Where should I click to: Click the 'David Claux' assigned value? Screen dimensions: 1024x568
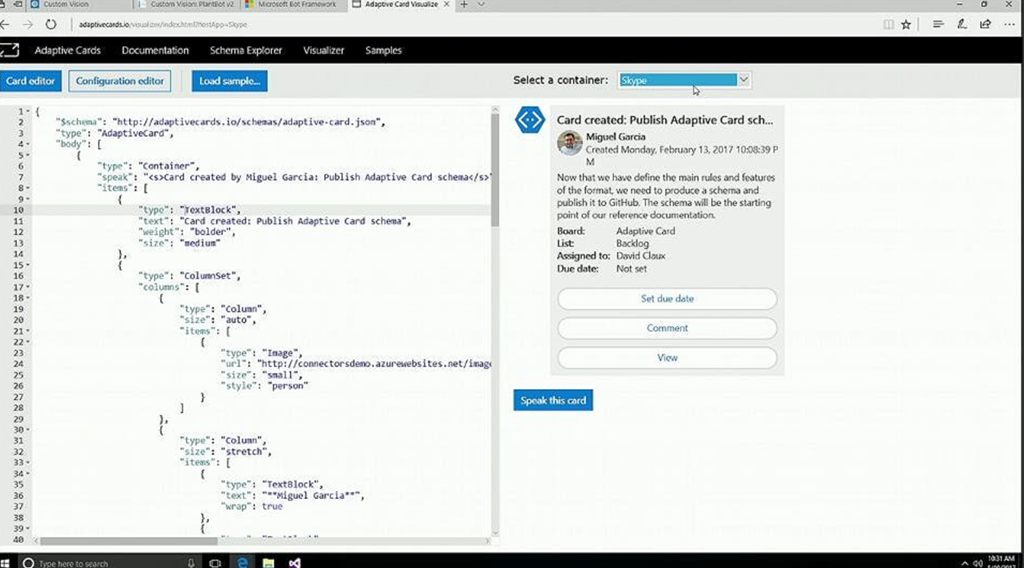[641, 256]
